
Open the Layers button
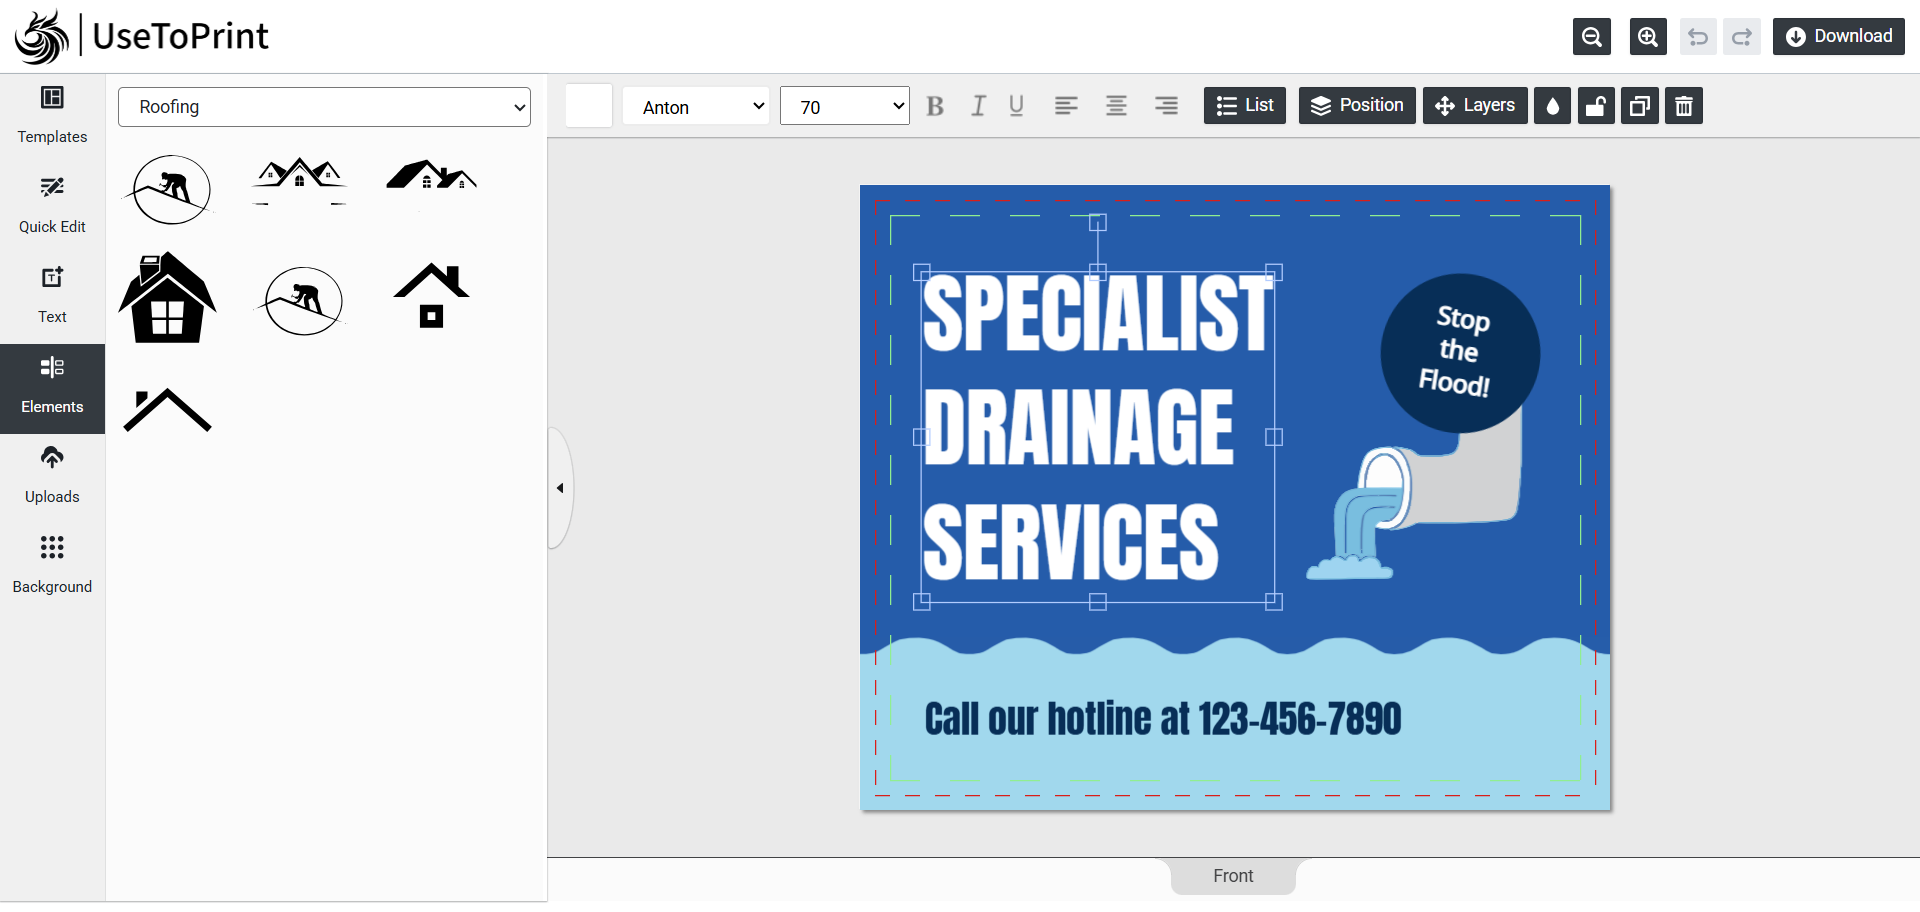(x=1474, y=106)
